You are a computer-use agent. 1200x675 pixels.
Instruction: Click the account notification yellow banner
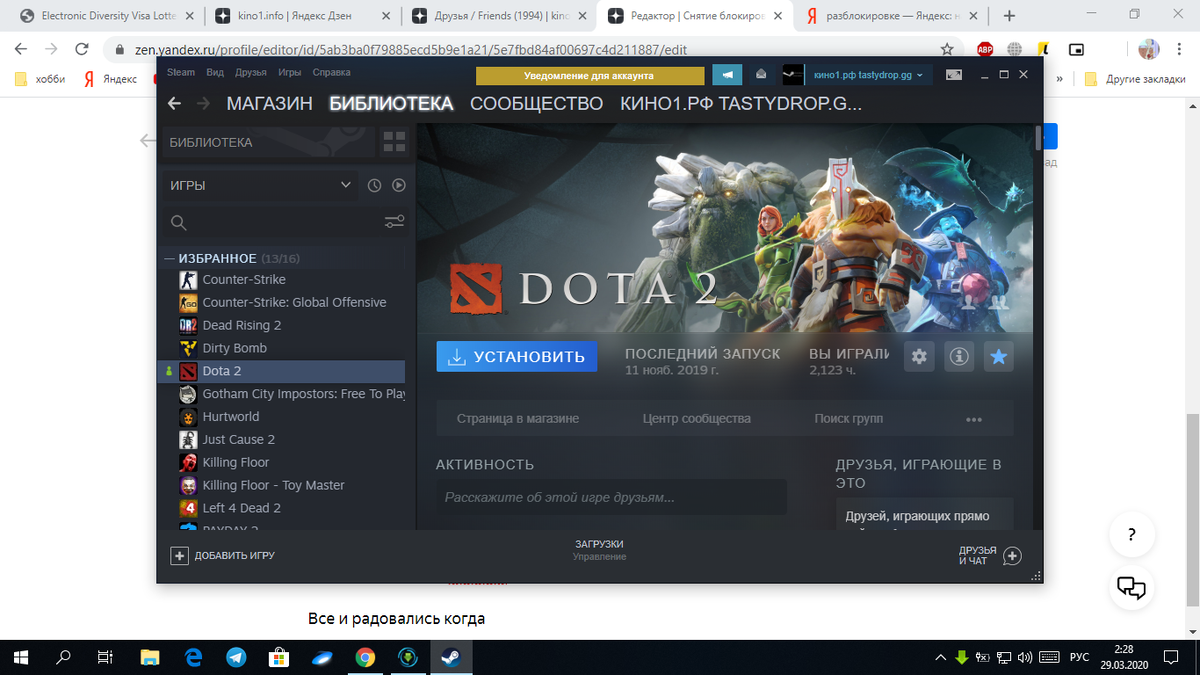(590, 75)
